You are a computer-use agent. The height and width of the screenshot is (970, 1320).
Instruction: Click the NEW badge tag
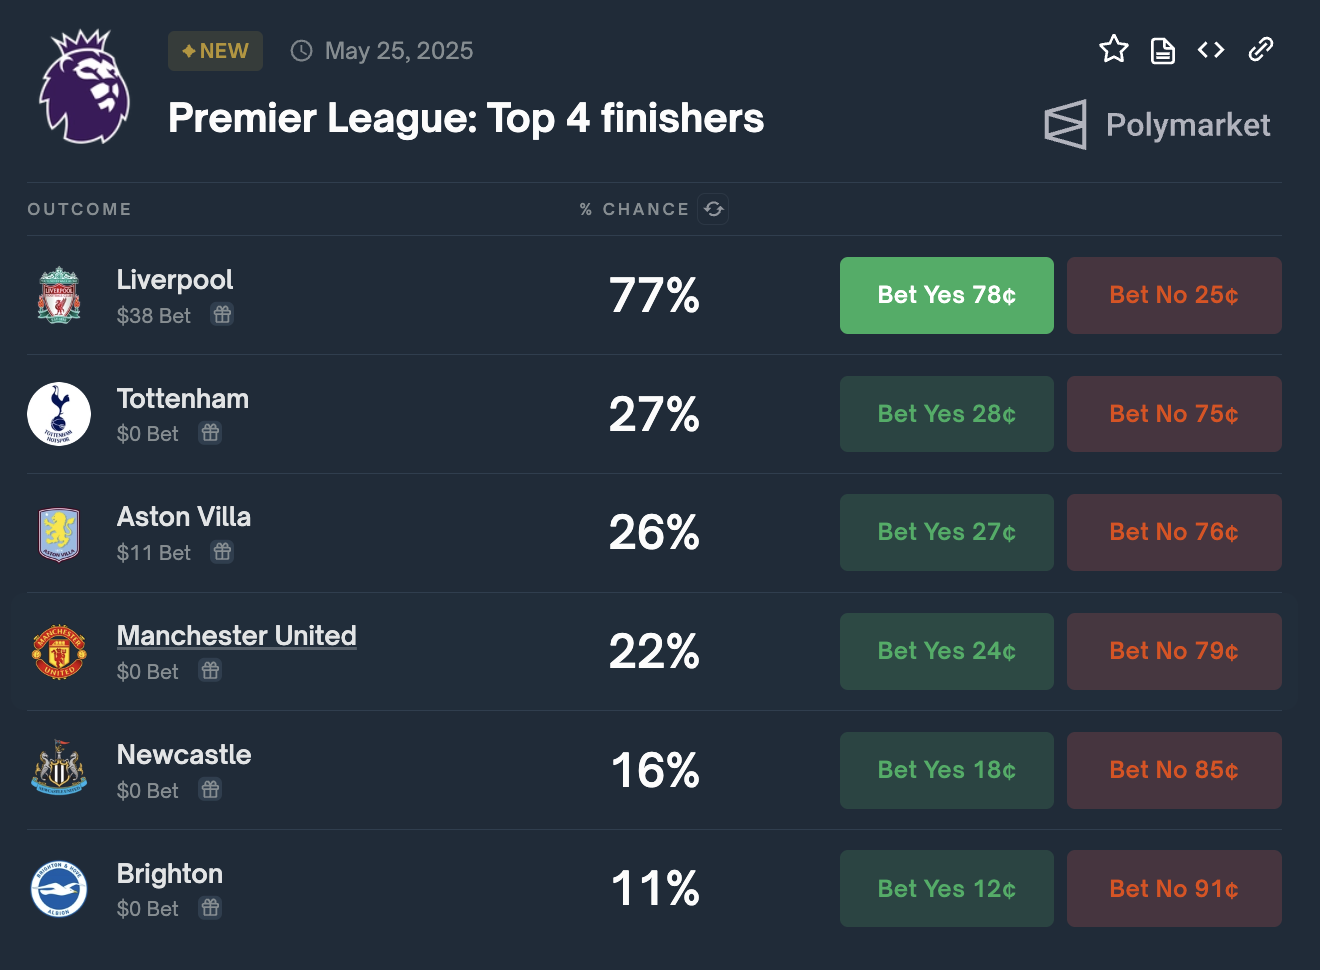tap(215, 51)
